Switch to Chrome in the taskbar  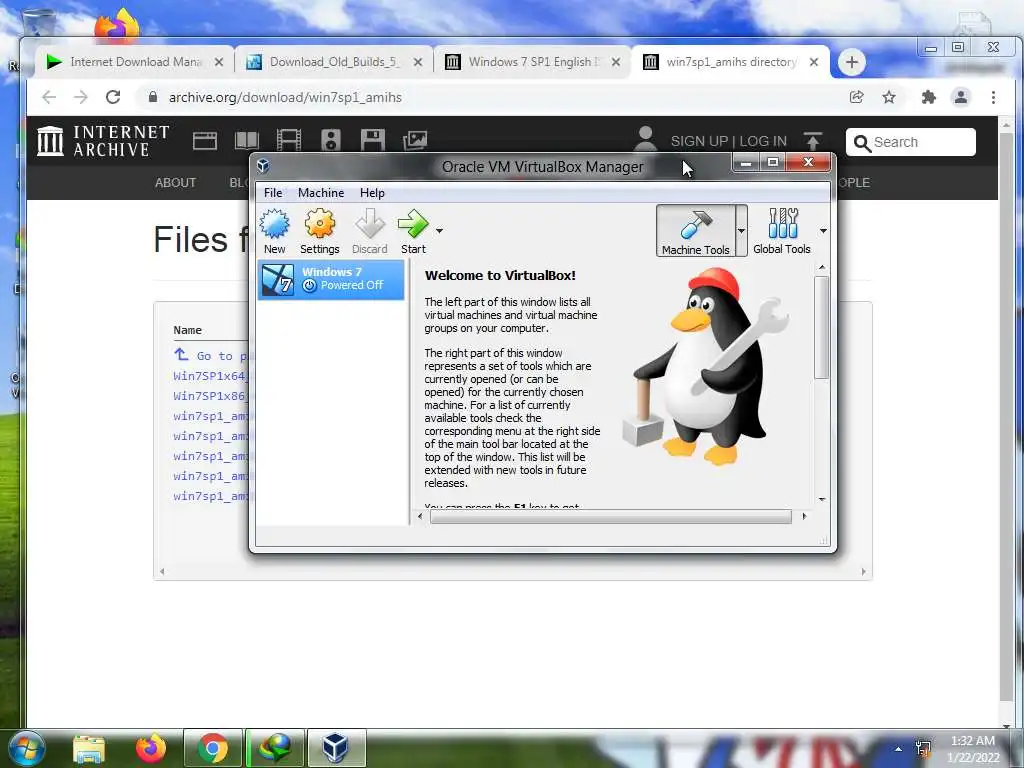pyautogui.click(x=212, y=748)
